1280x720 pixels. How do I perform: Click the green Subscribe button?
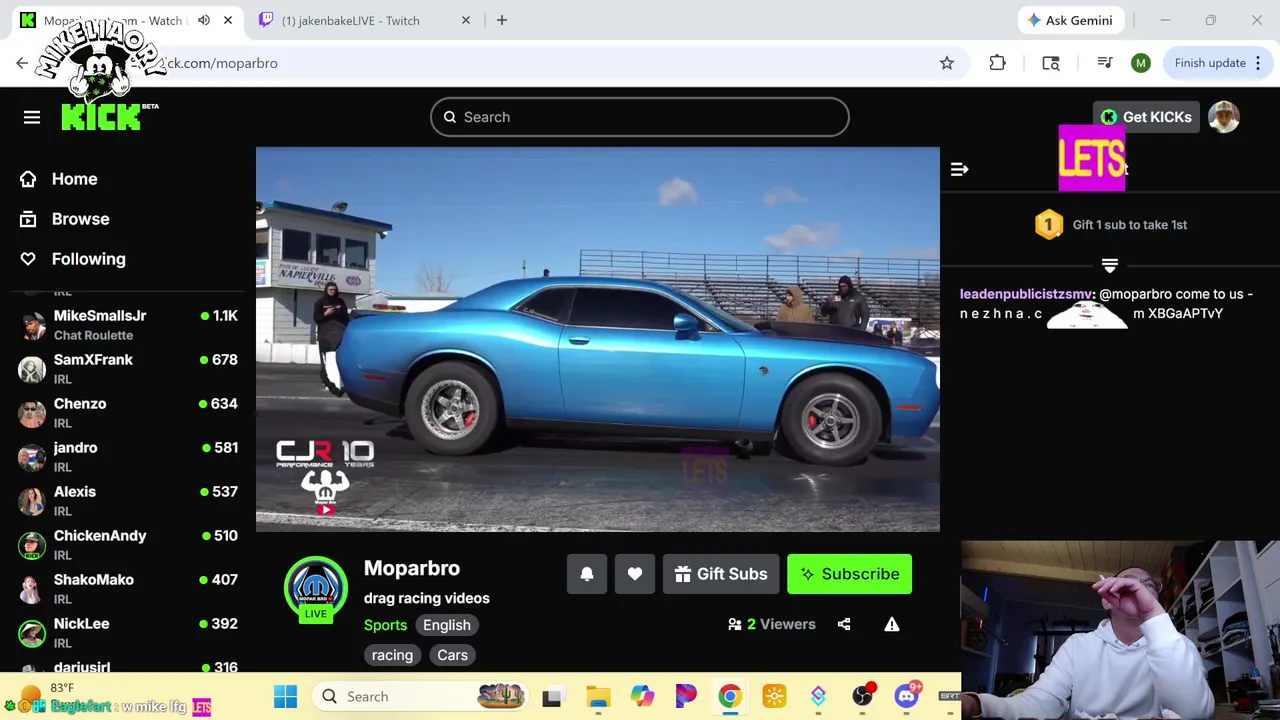849,574
